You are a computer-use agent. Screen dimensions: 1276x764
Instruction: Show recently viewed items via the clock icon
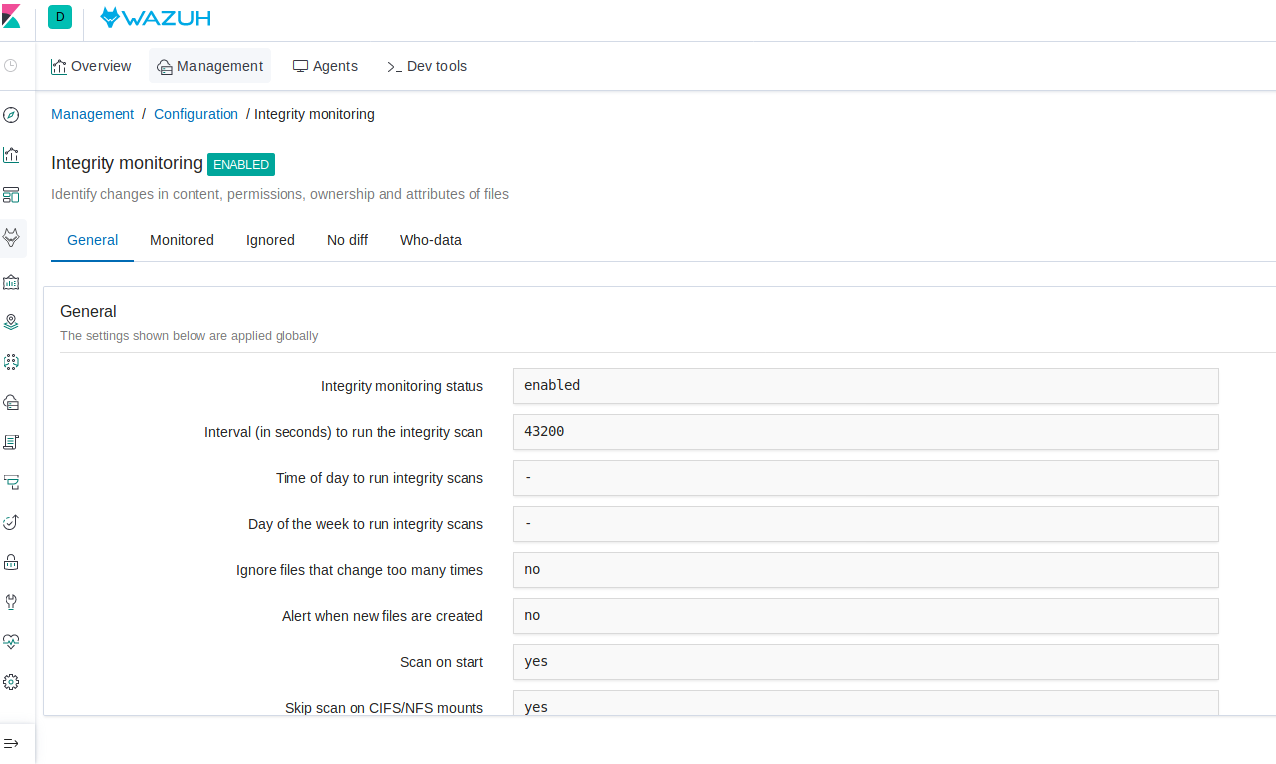pos(11,65)
